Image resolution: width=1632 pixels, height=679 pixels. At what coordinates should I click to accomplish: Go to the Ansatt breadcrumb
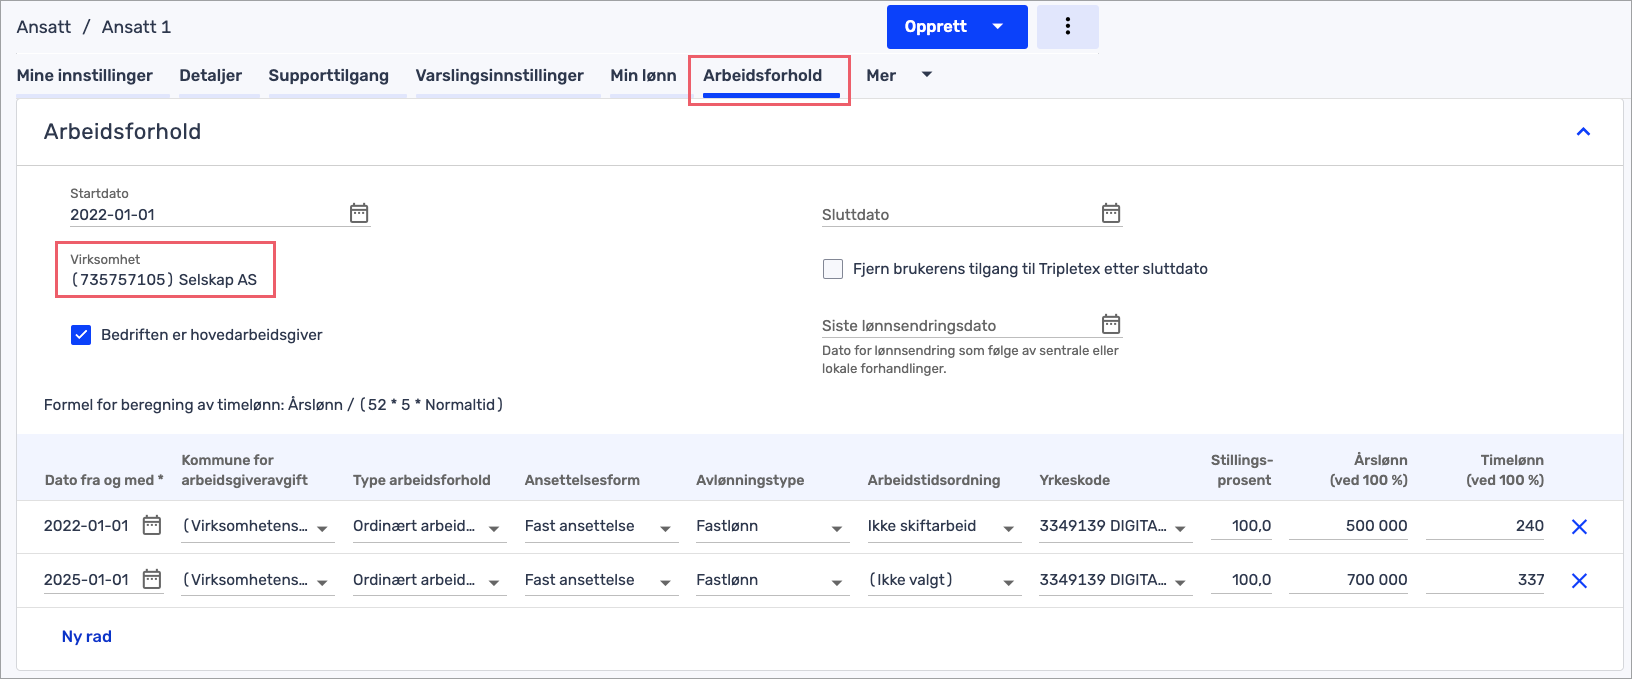pos(44,27)
